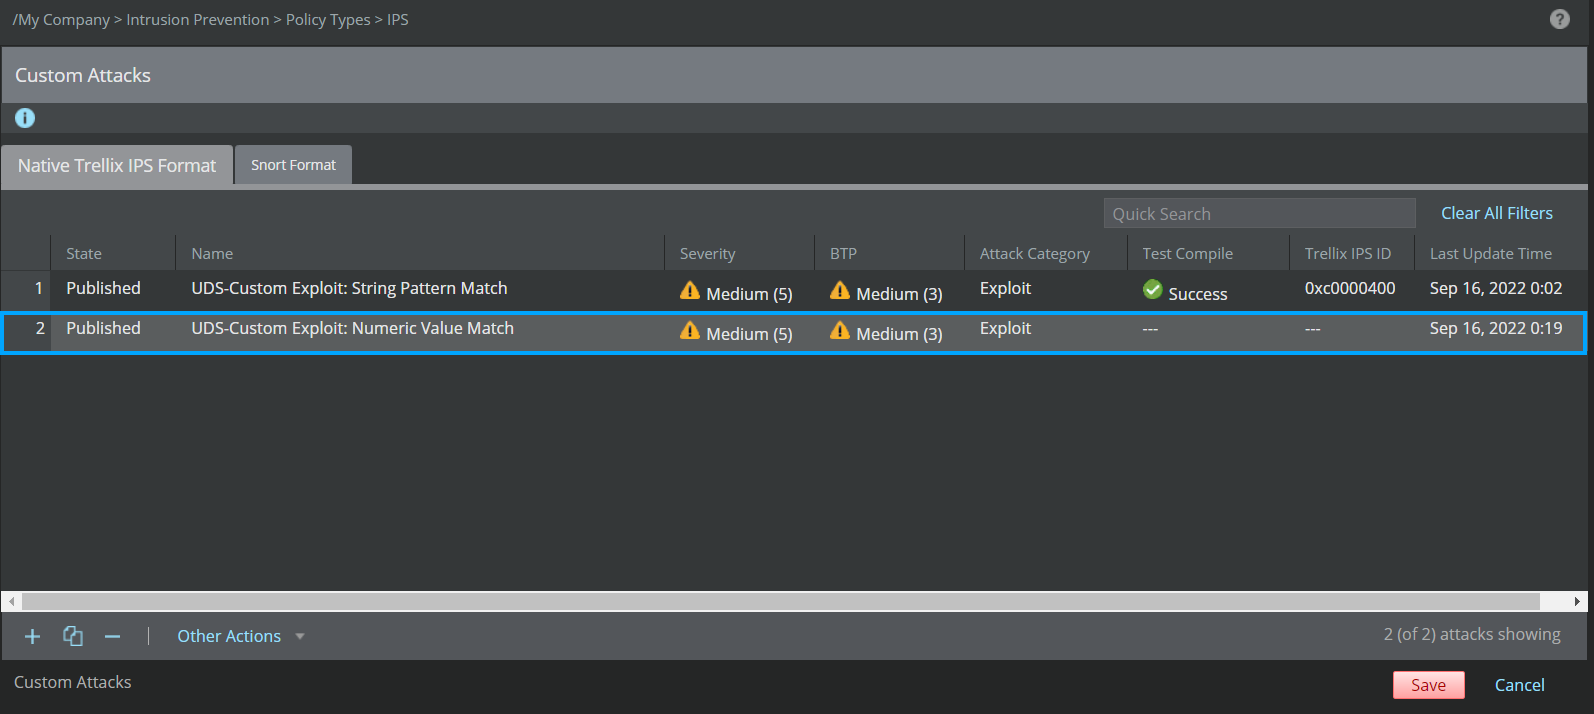Expand the Other Actions dropdown arrow
The height and width of the screenshot is (714, 1594).
click(300, 636)
